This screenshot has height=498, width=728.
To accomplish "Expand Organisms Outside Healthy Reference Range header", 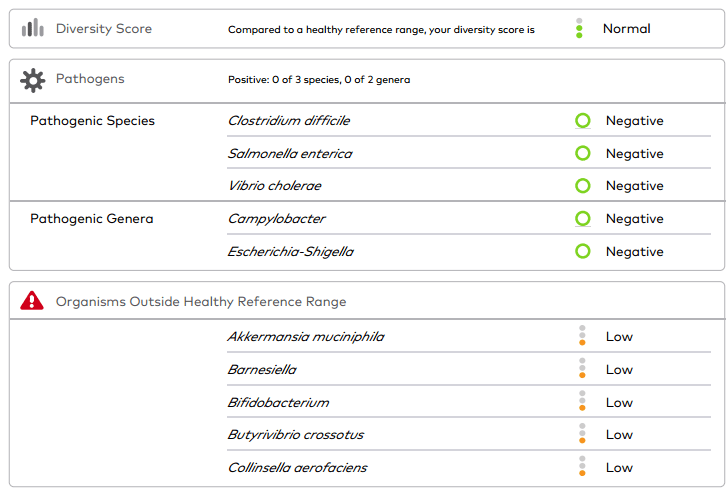I will 201,301.
